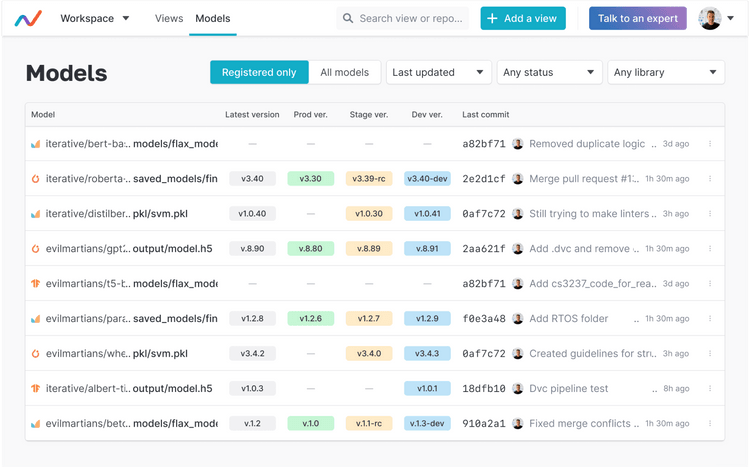Open kebab menu for iterative/bert-ba row
Screen dimensions: 750x467
710,144
